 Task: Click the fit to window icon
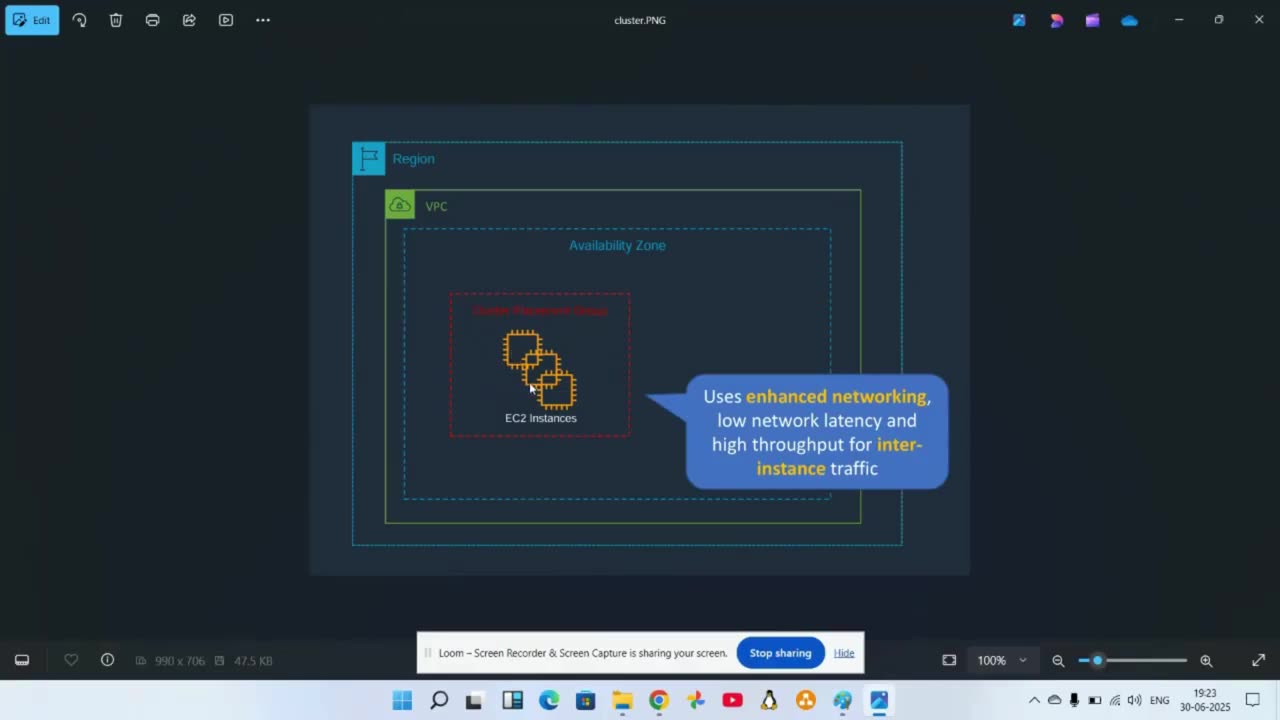pos(949,660)
